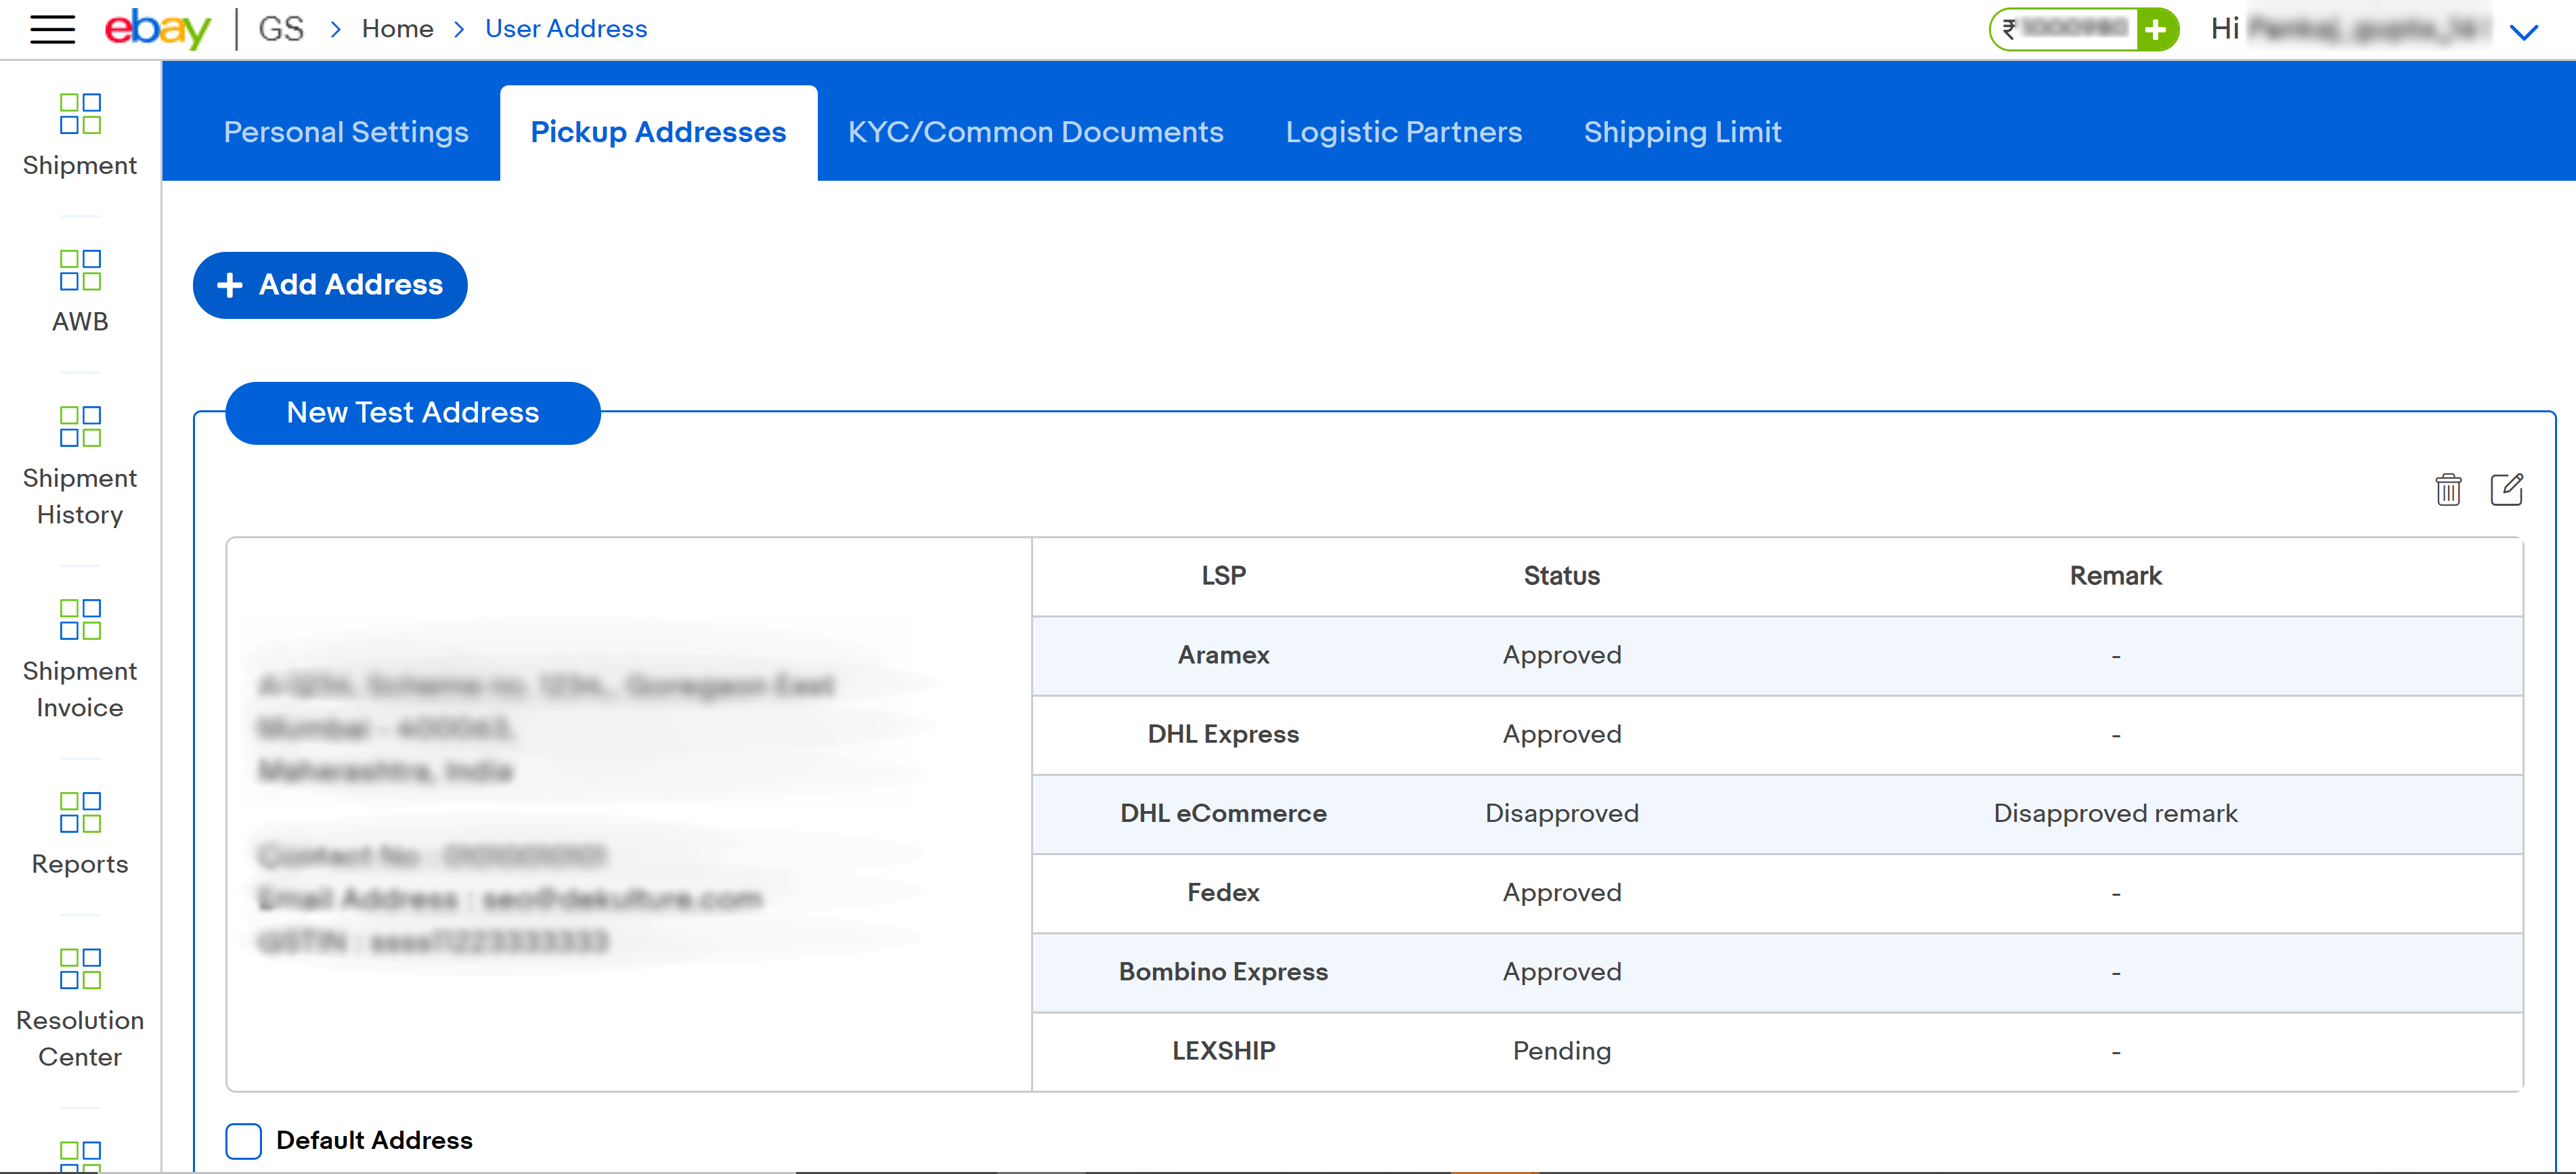The width and height of the screenshot is (2576, 1174).
Task: Click the Shipping Limit tab
Action: pos(1682,130)
